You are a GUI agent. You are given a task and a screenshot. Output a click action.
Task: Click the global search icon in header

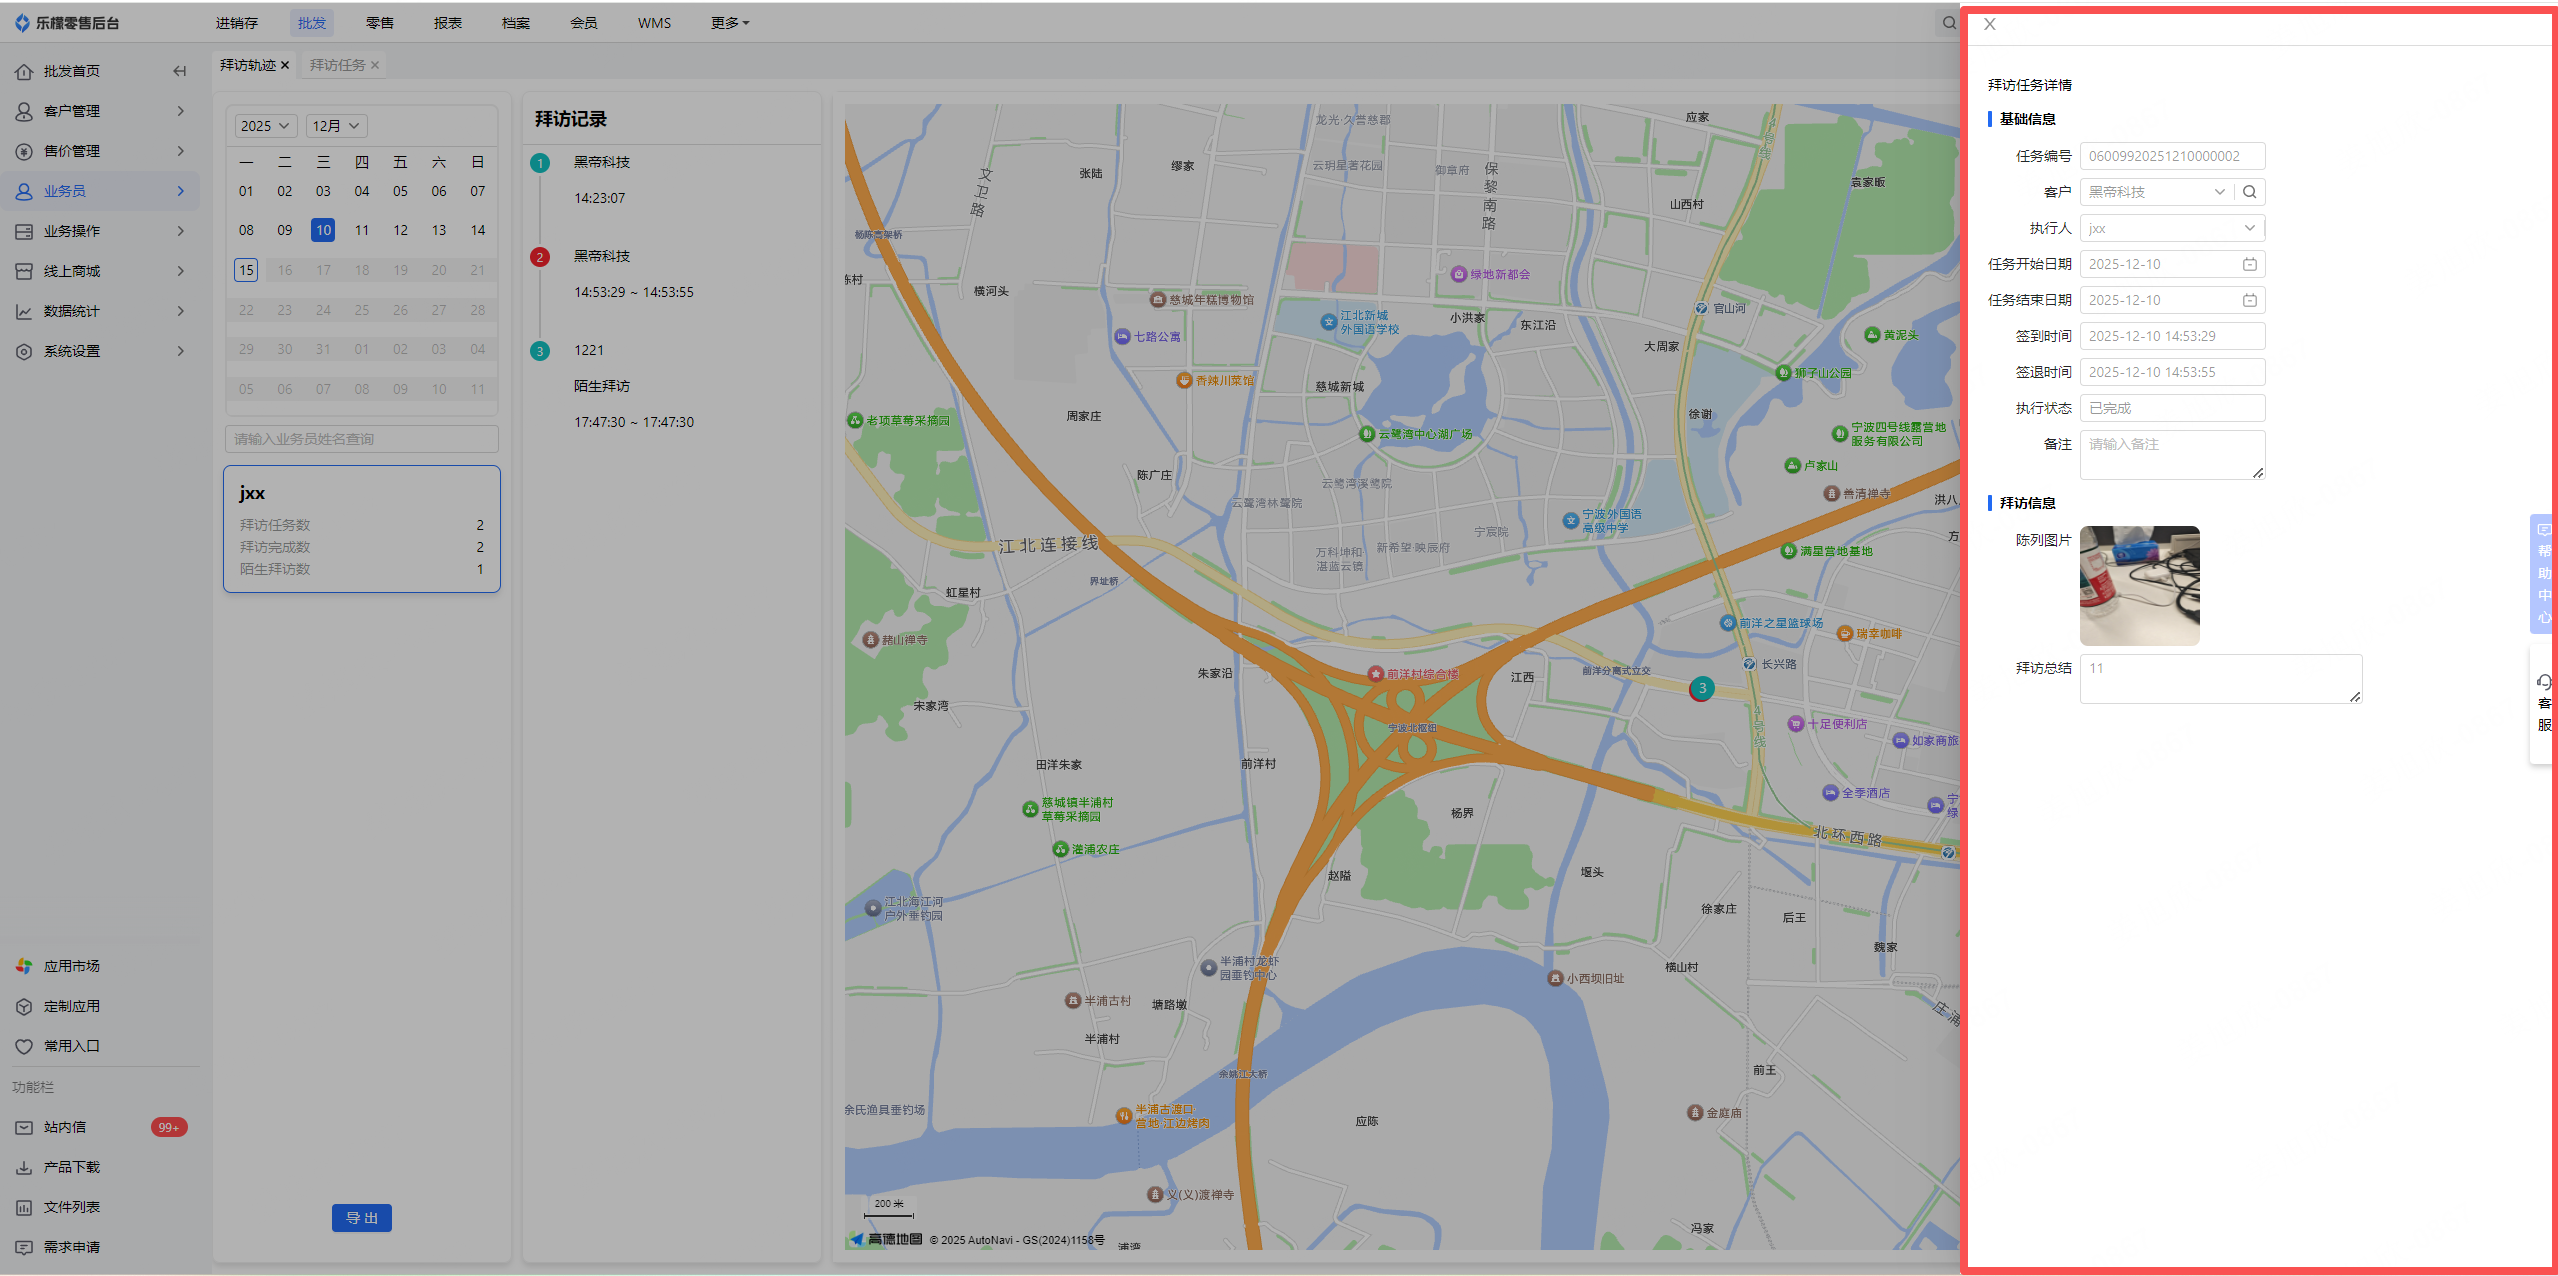pos(1949,23)
